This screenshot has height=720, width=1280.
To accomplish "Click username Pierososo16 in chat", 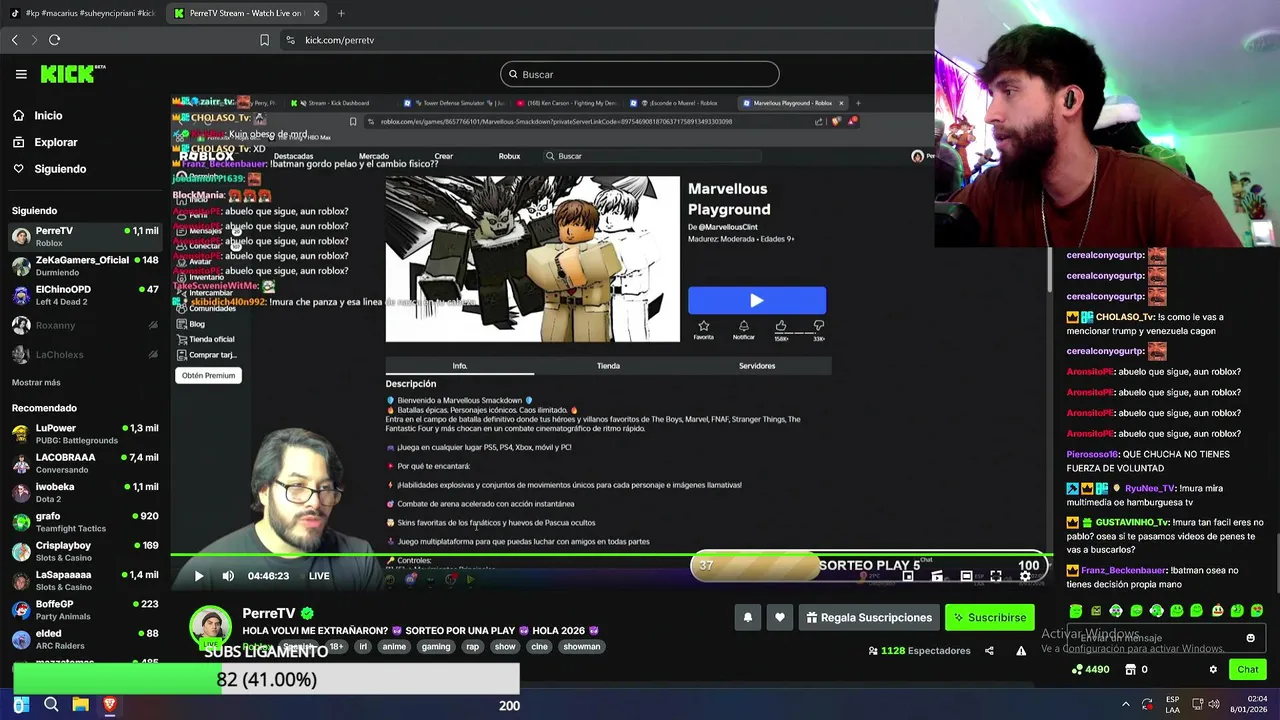I will tap(1092, 454).
